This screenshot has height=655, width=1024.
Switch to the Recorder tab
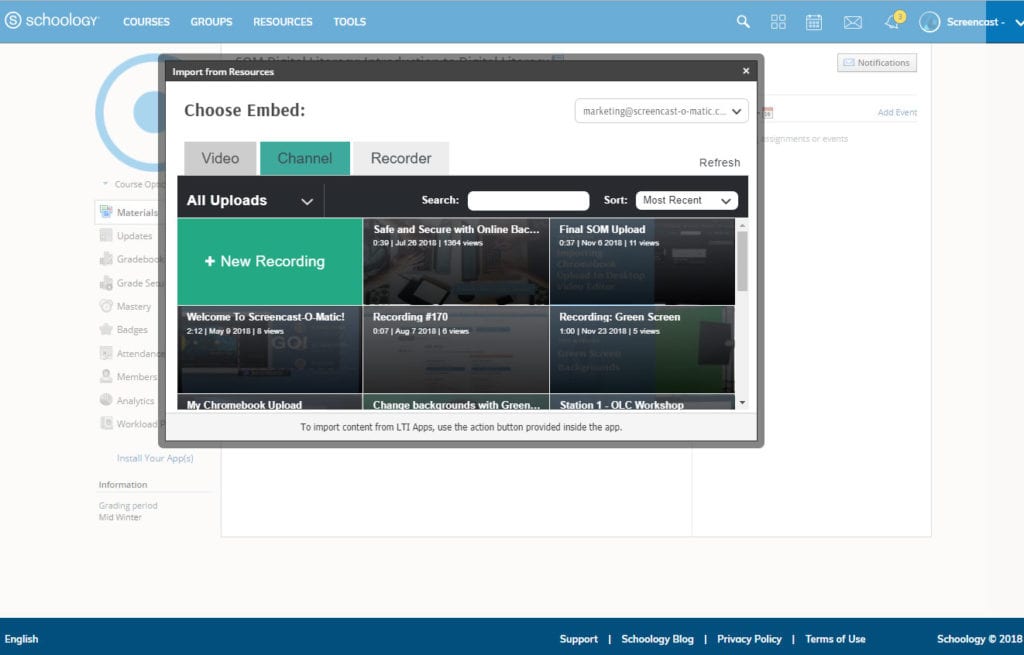click(401, 158)
